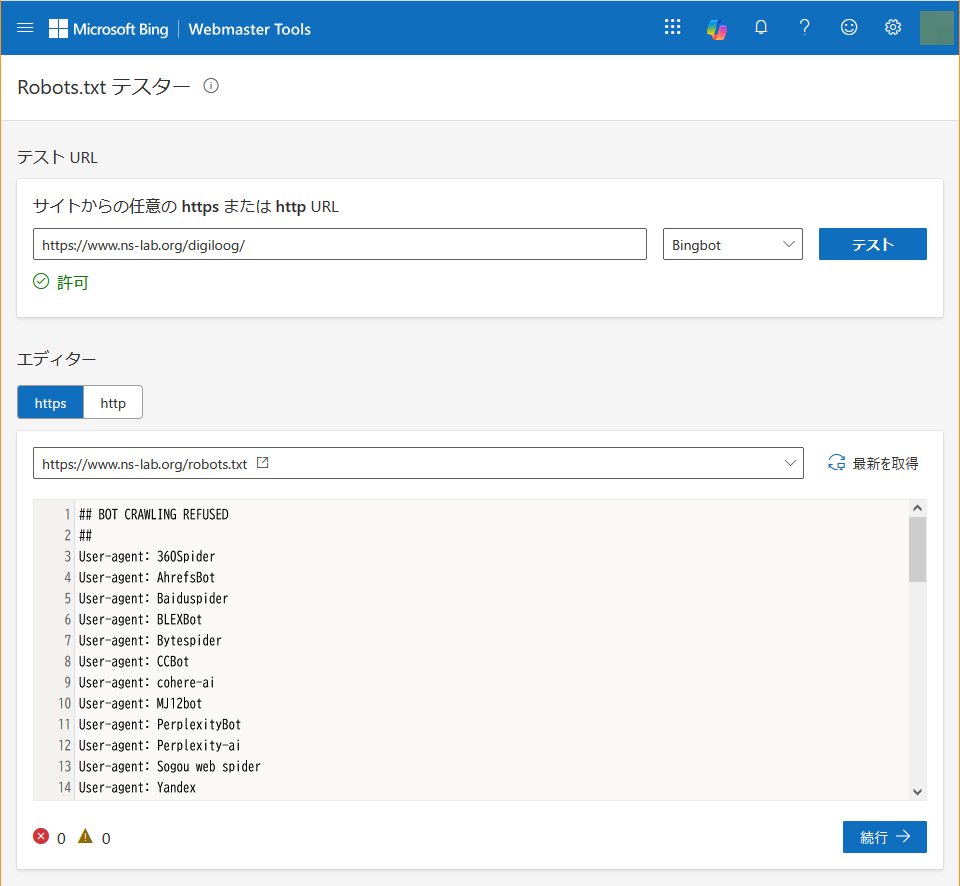
Task: Click line 'User-agent: MJ12bot'
Action: tap(140, 704)
